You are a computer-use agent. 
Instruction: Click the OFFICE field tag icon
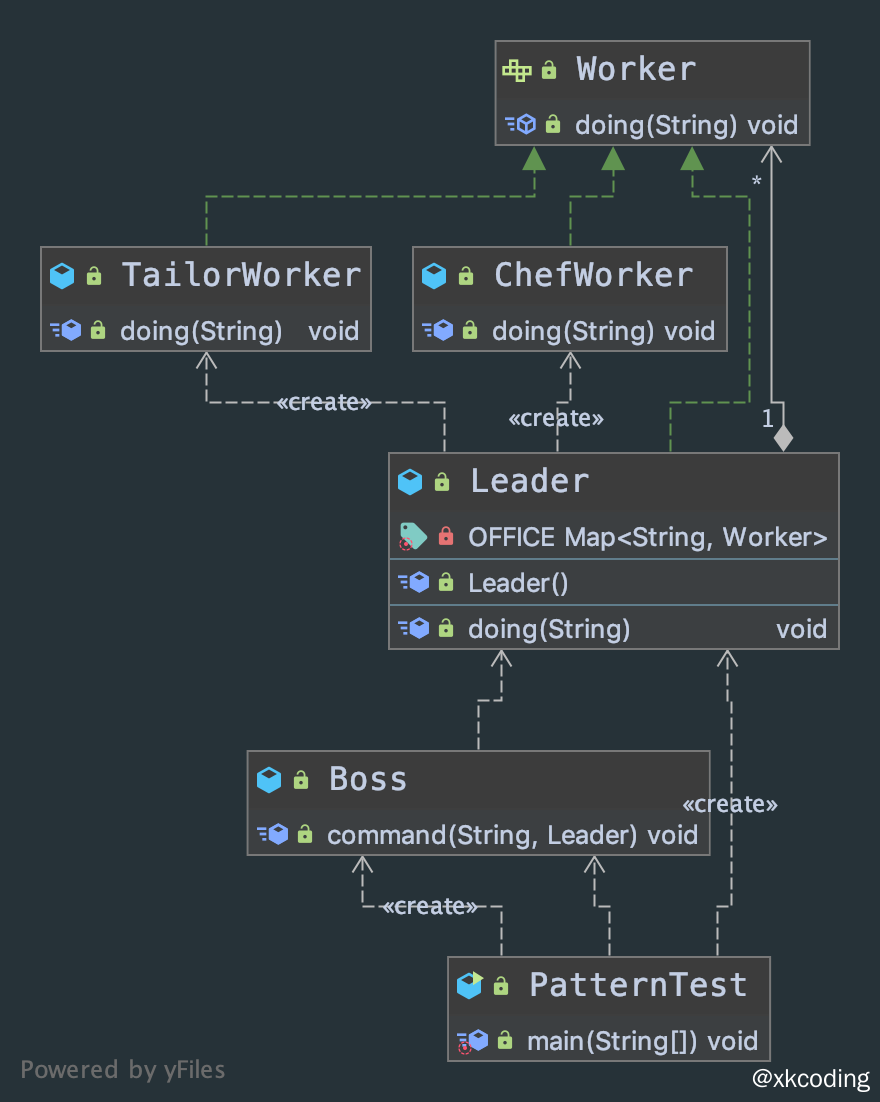[x=412, y=537]
